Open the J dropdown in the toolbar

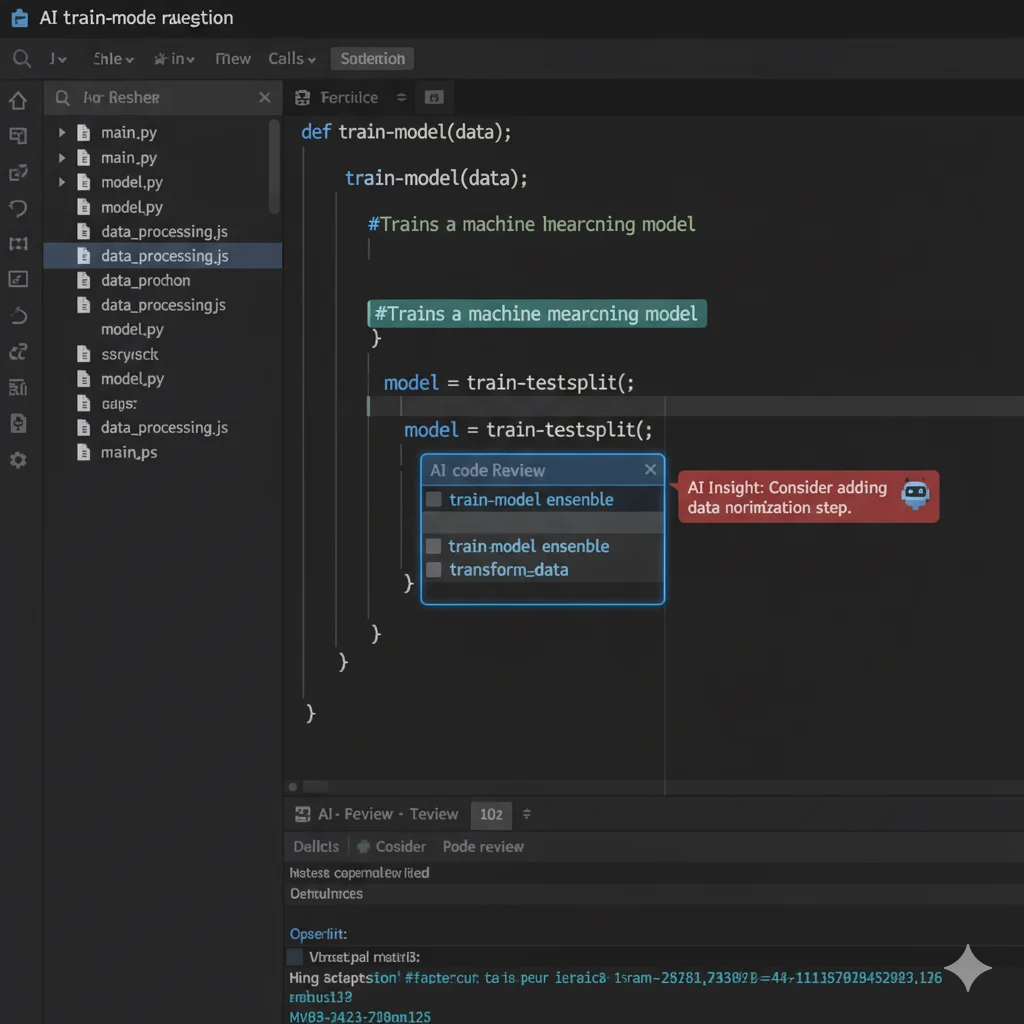click(57, 59)
